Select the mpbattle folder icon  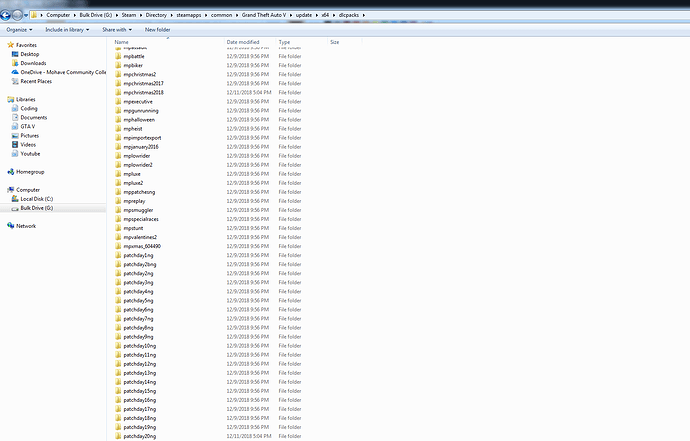(118, 56)
